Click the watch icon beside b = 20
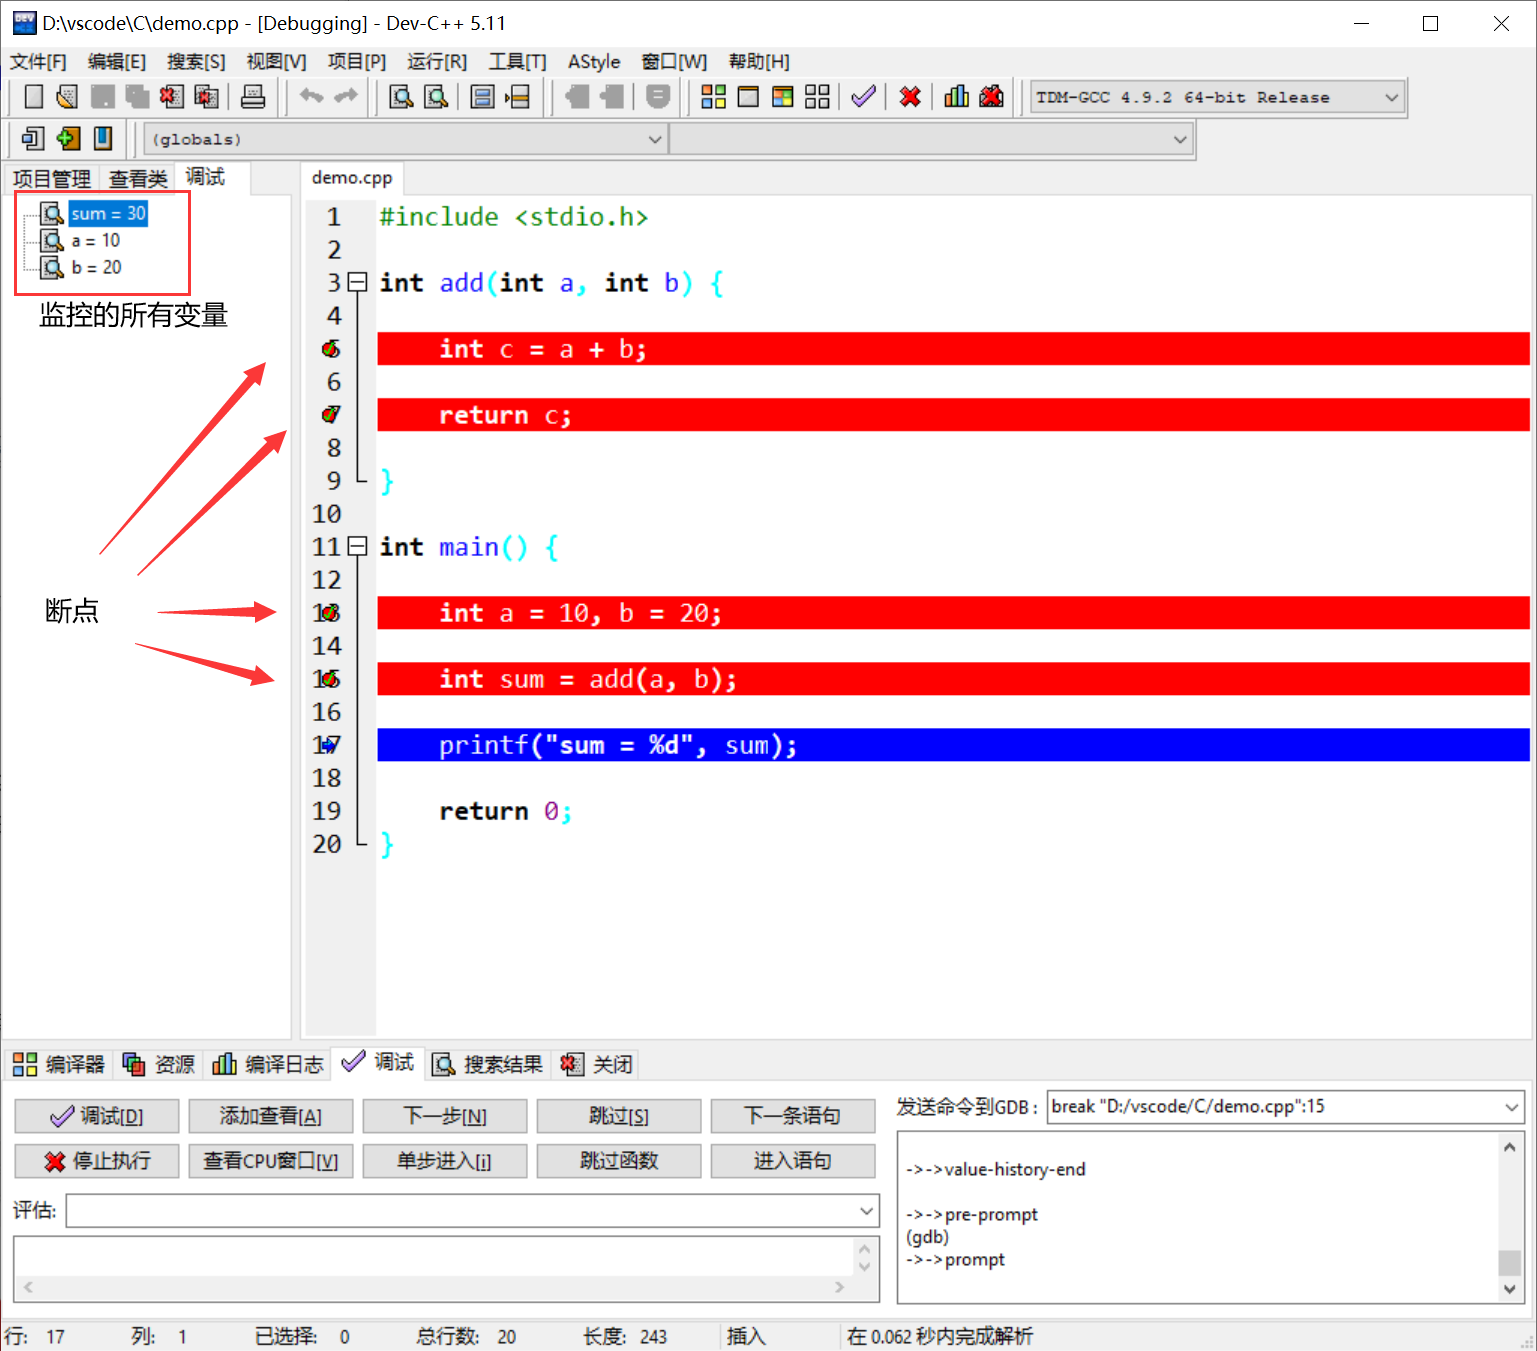This screenshot has height=1351, width=1537. (52, 267)
